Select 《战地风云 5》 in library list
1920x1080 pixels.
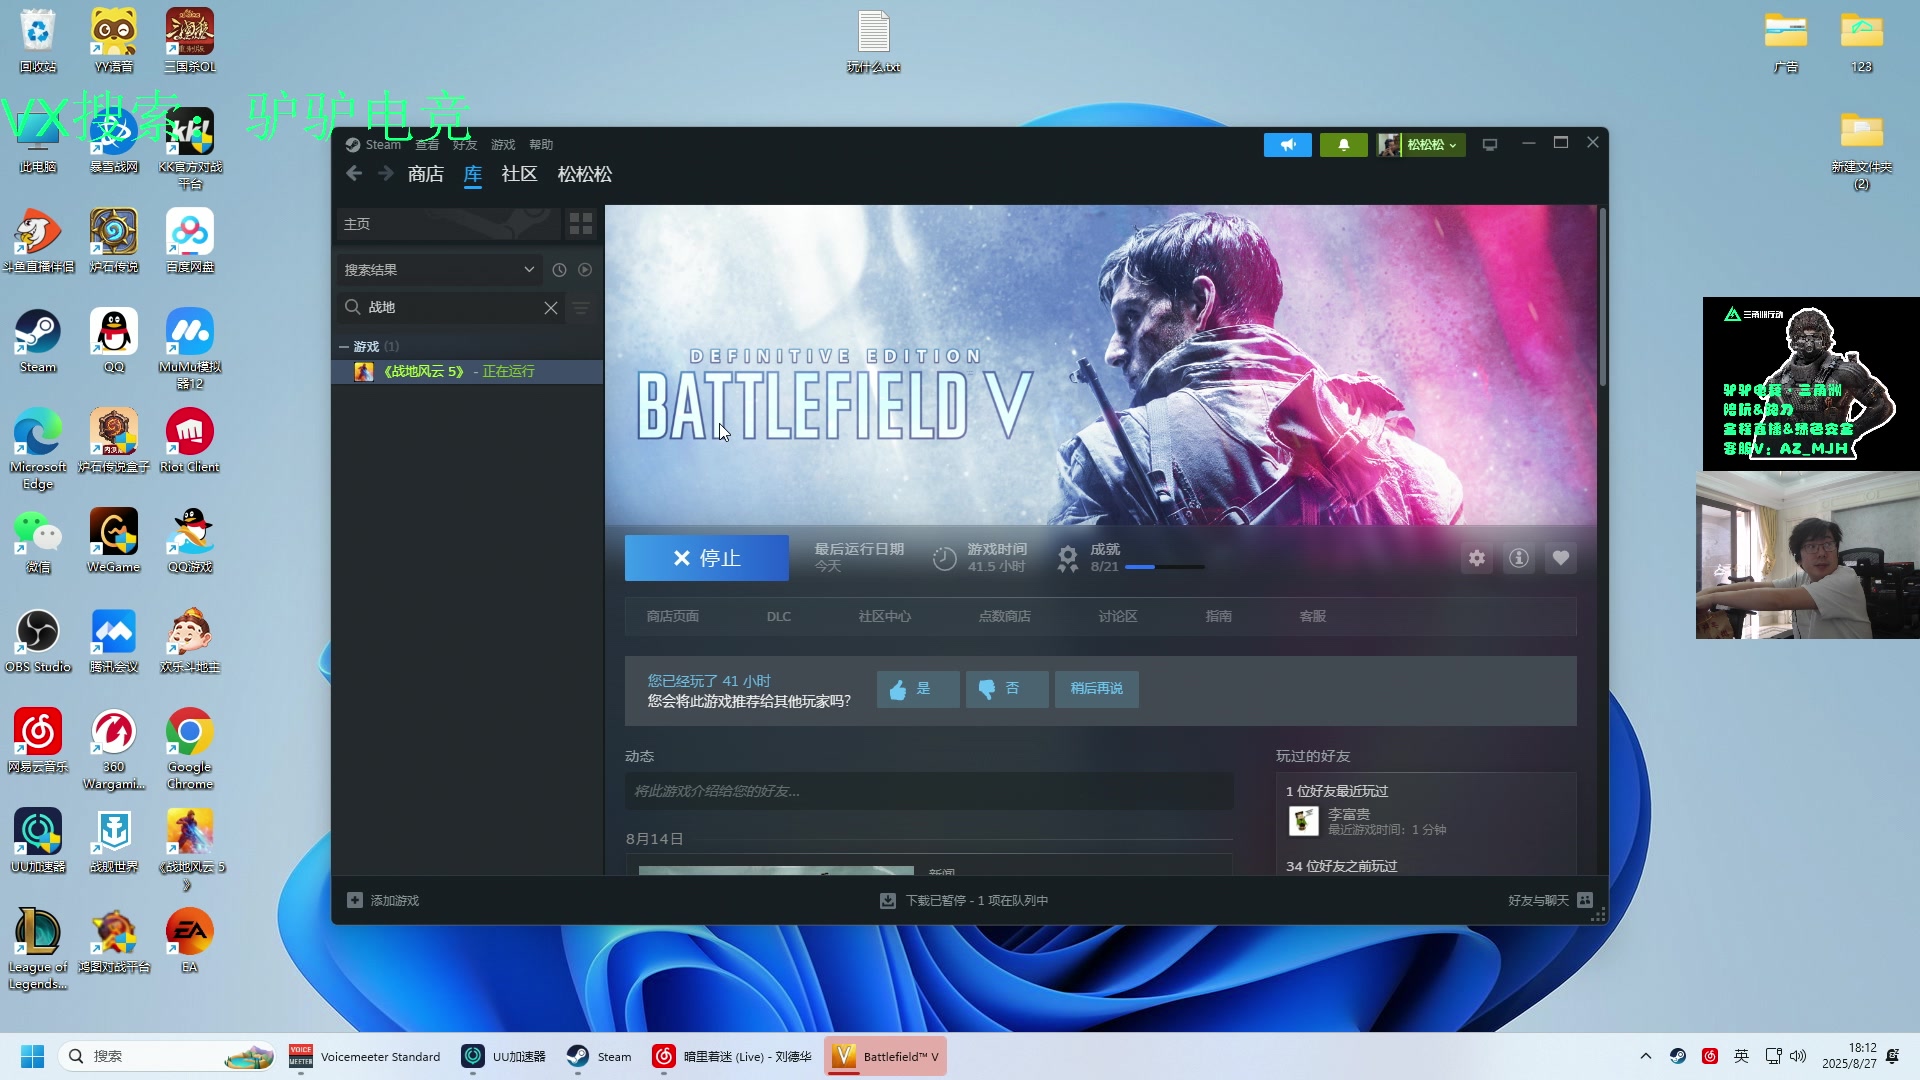pyautogui.click(x=468, y=372)
